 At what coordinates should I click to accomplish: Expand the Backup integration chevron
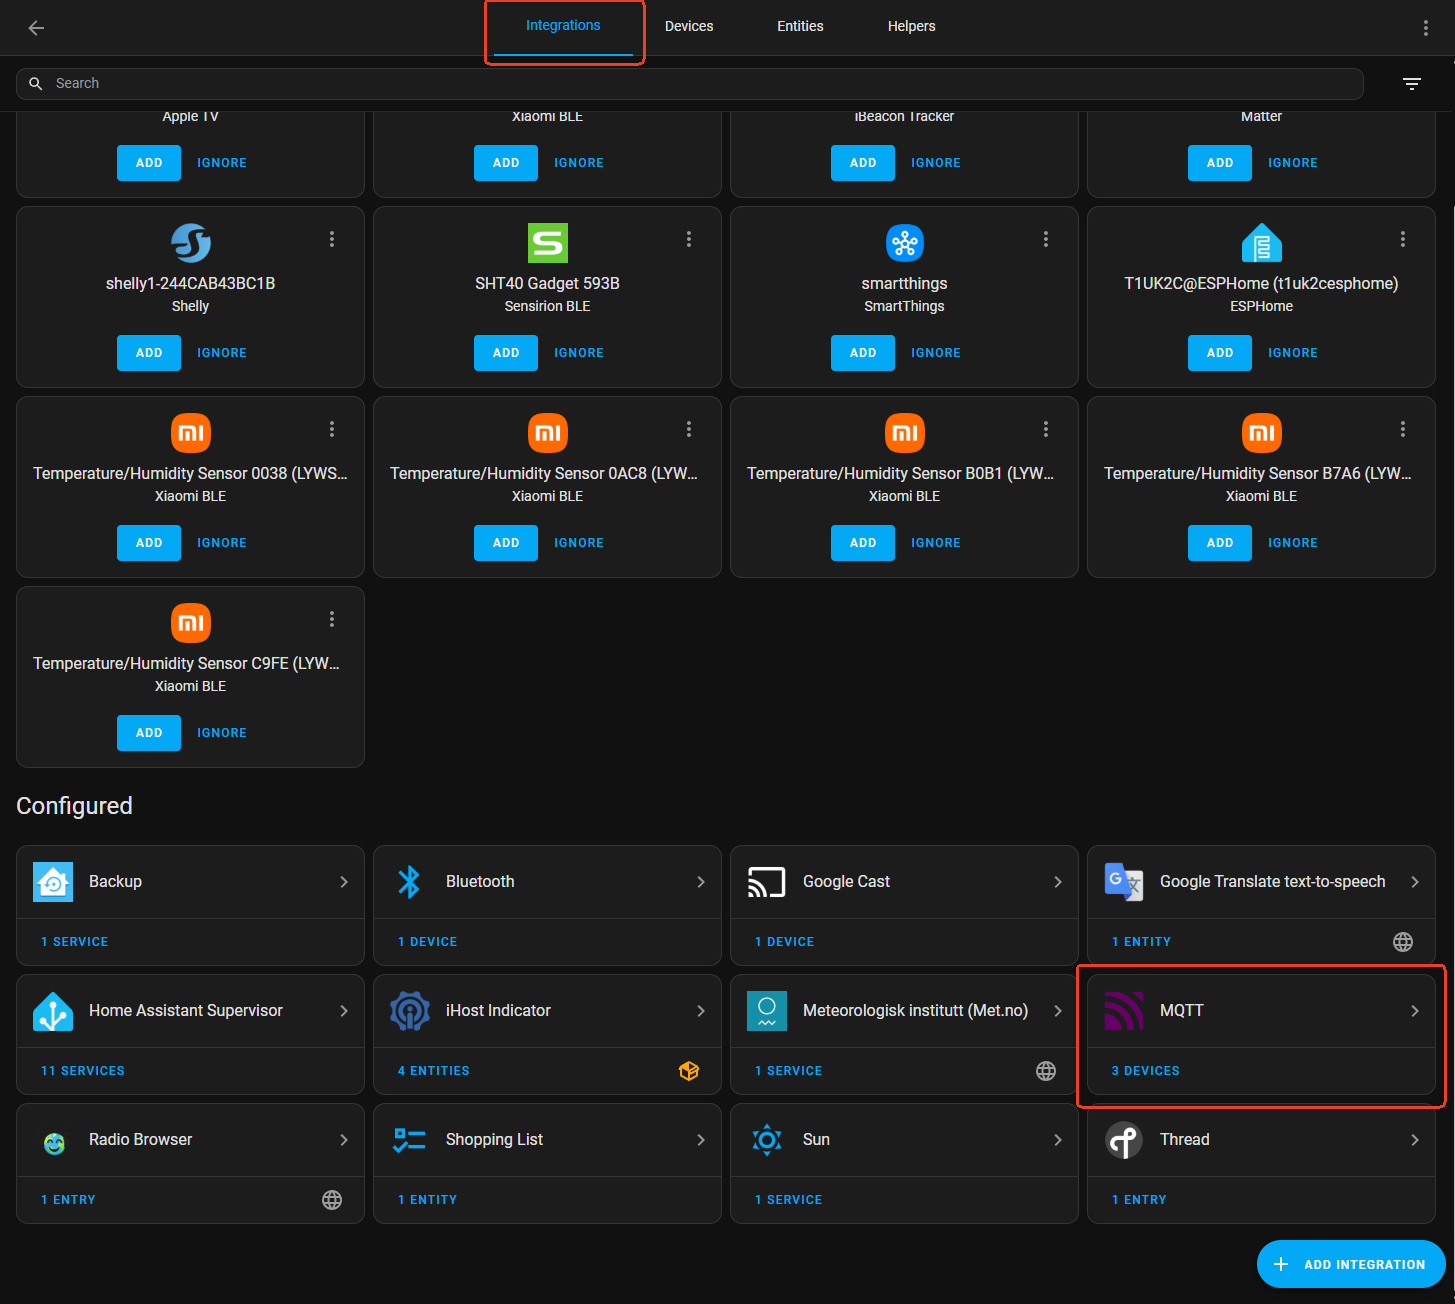(344, 882)
